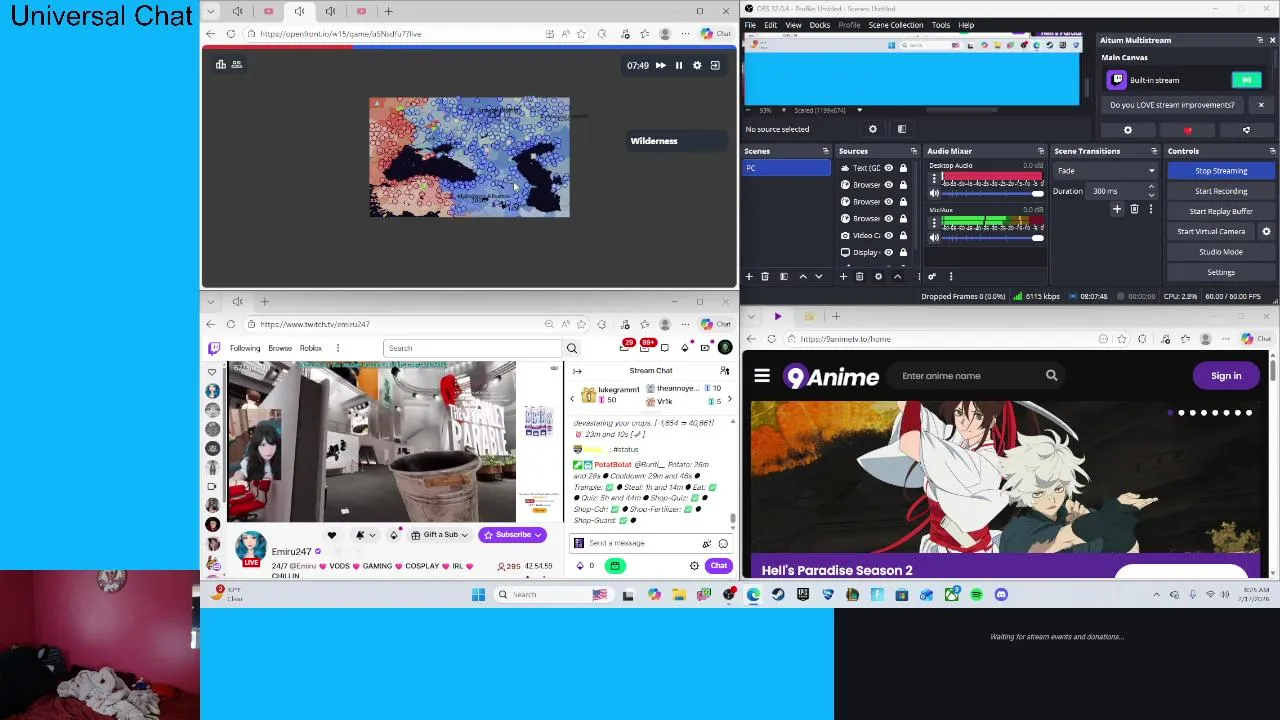Sign in to 9Anime
This screenshot has height=720, width=1280.
[x=1226, y=376]
